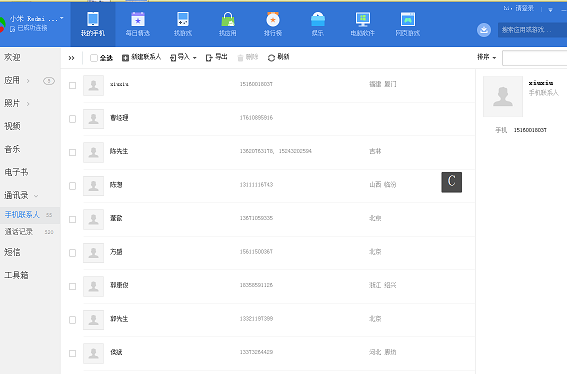This screenshot has height=374, width=567.
Task: Select 手机联系人 in the sidebar
Action: click(22, 215)
